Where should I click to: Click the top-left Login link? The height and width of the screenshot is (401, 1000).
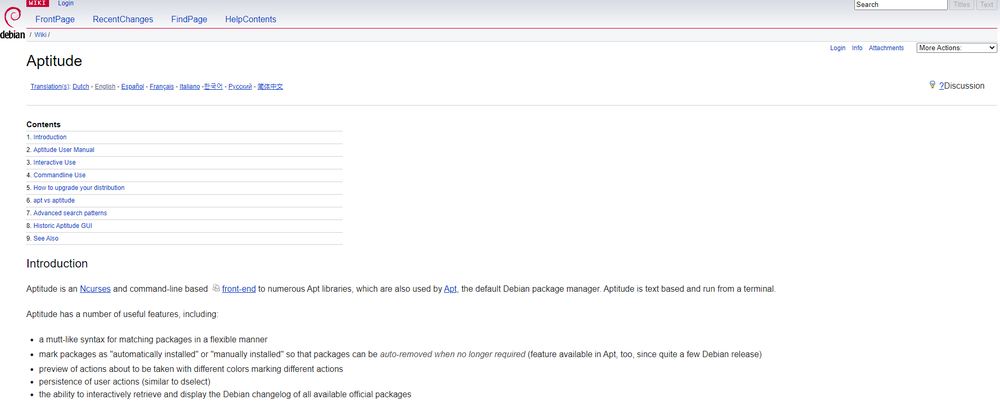coord(66,3)
